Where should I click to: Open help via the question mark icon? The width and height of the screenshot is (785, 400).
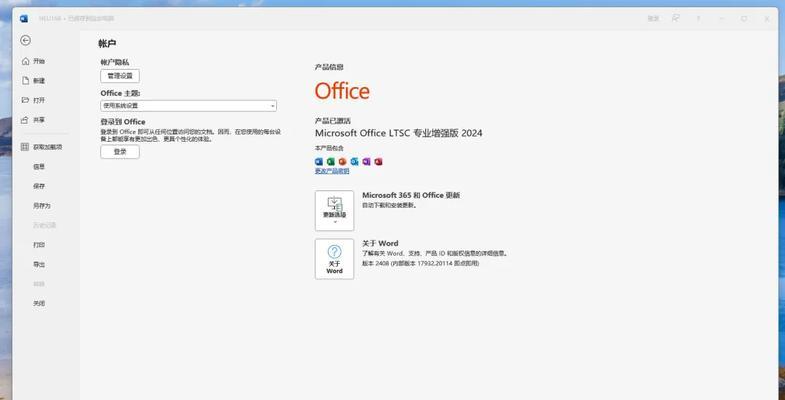(x=698, y=19)
